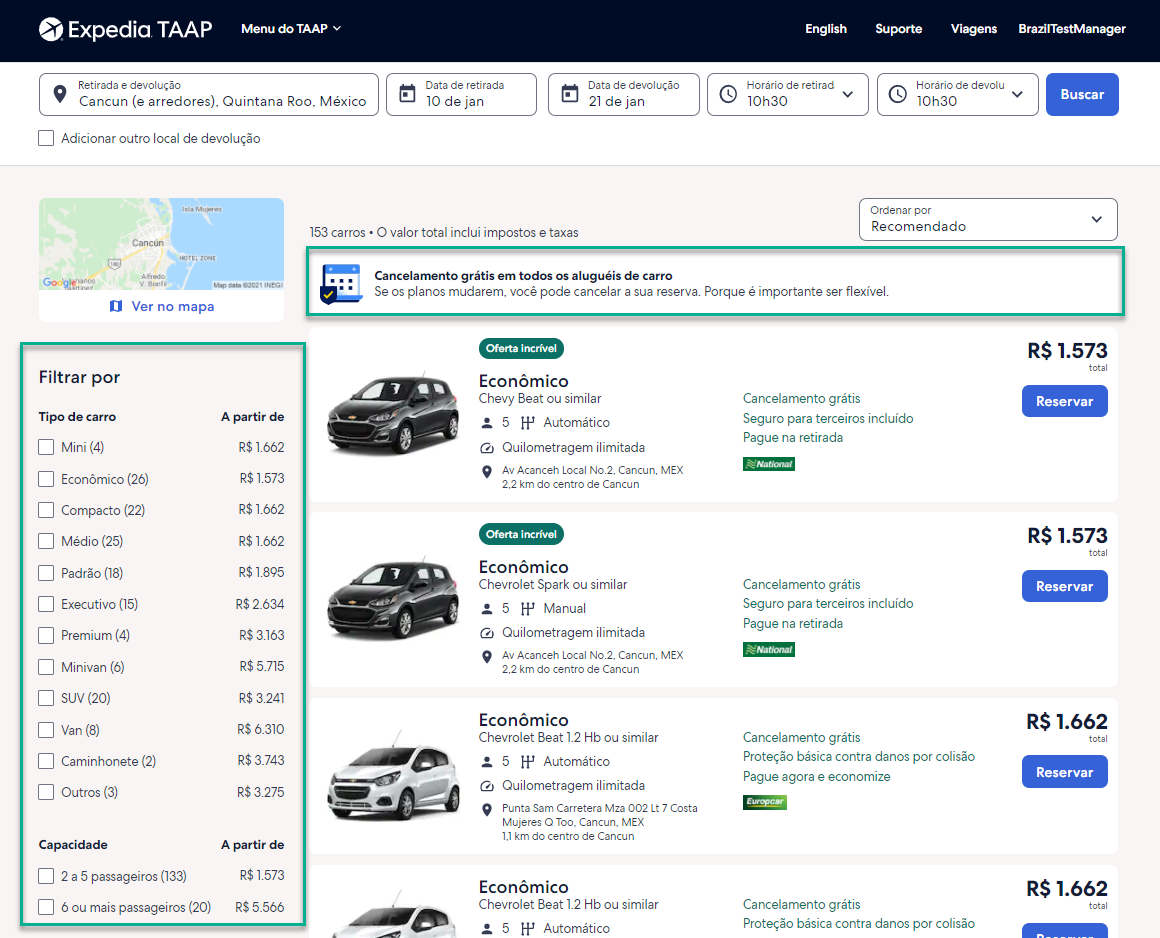Screen dimensions: 1160x938
Task: Click the Europcar logo on the R$ 1.662 listing
Action: coord(765,802)
